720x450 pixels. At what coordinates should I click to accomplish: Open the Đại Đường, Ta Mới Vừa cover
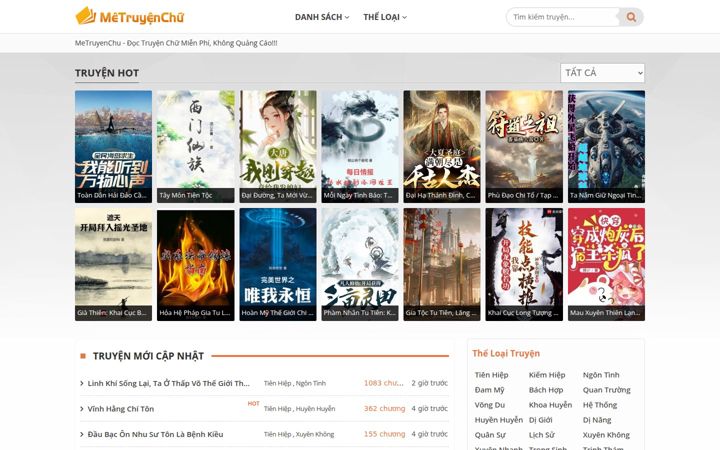[278, 146]
